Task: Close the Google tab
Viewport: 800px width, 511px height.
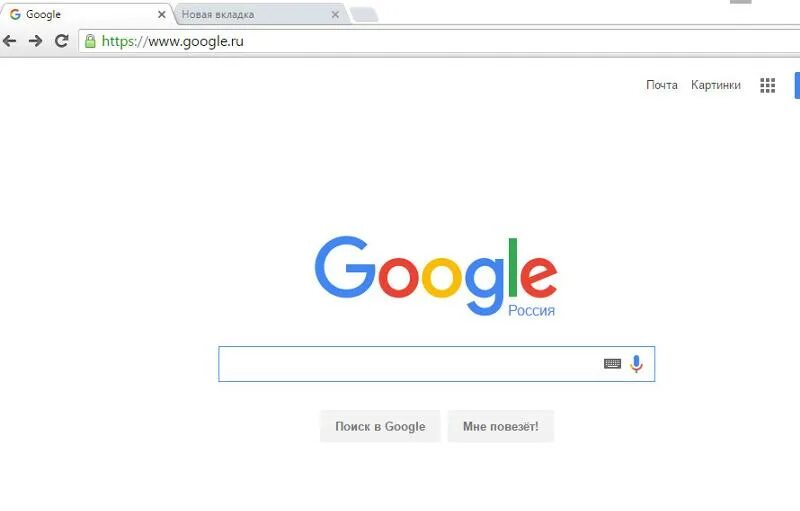Action: point(162,15)
